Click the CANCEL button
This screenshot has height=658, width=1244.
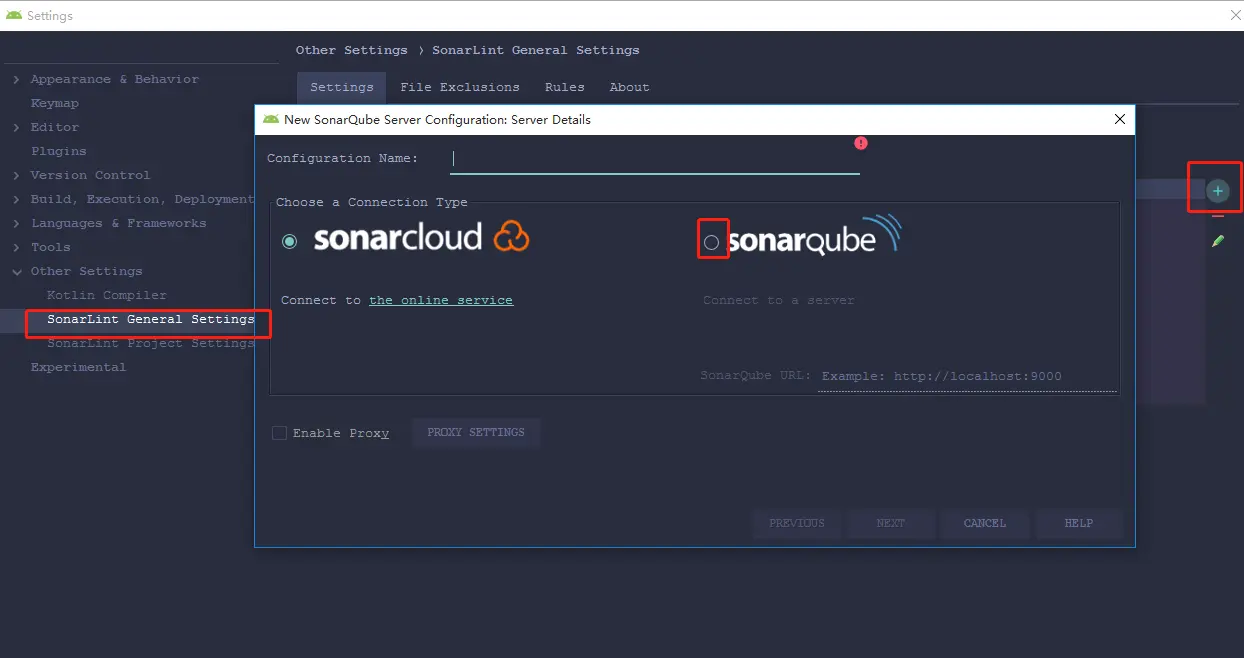[x=985, y=523]
